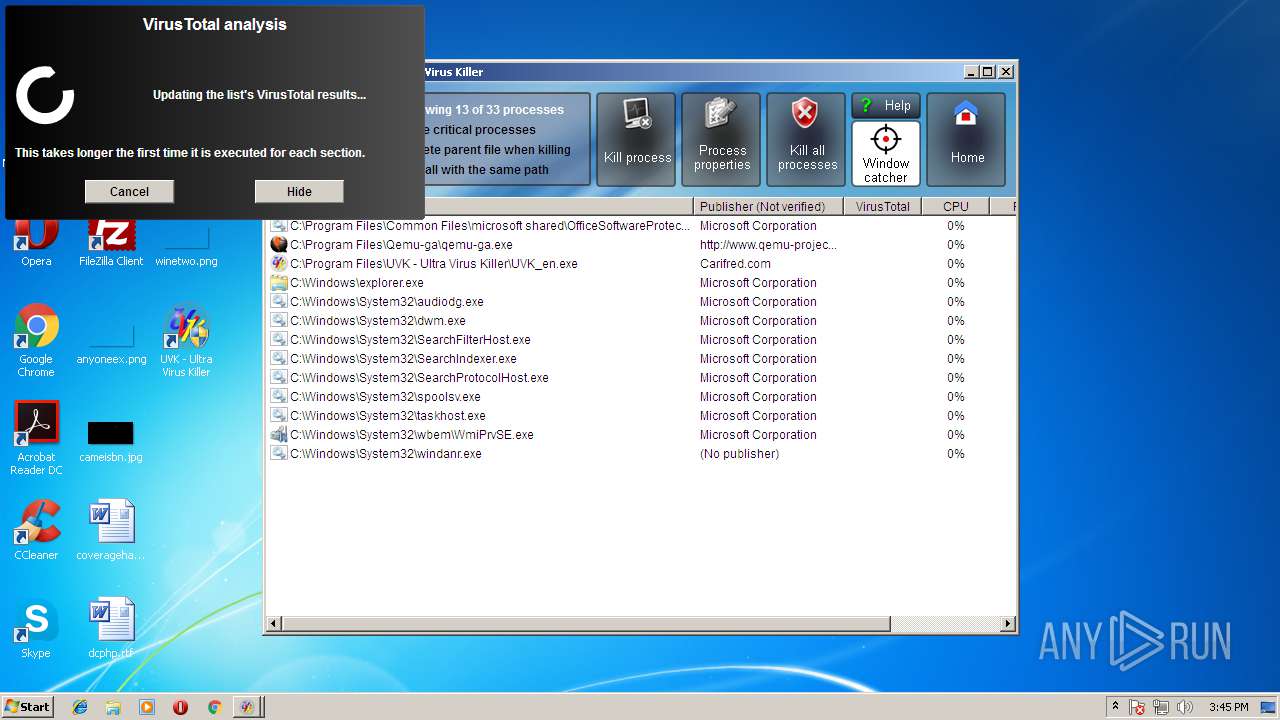Select the explorer.exe process row
This screenshot has width=1280, height=720.
point(640,283)
